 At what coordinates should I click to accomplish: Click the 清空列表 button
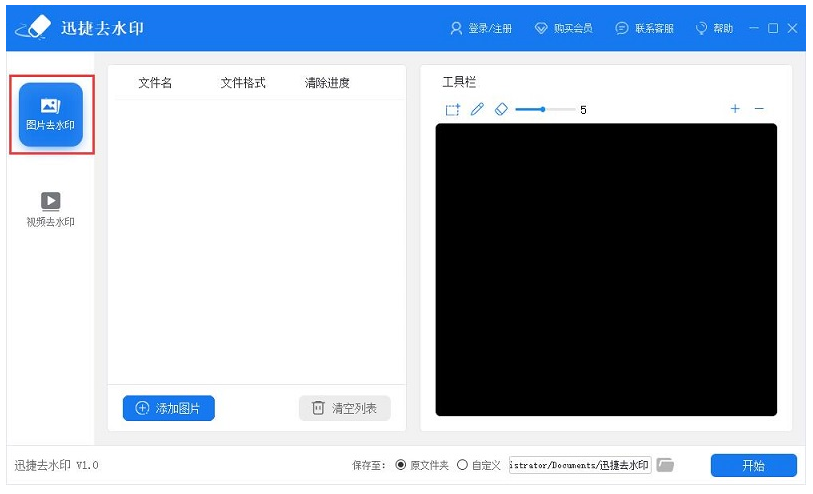pos(345,408)
